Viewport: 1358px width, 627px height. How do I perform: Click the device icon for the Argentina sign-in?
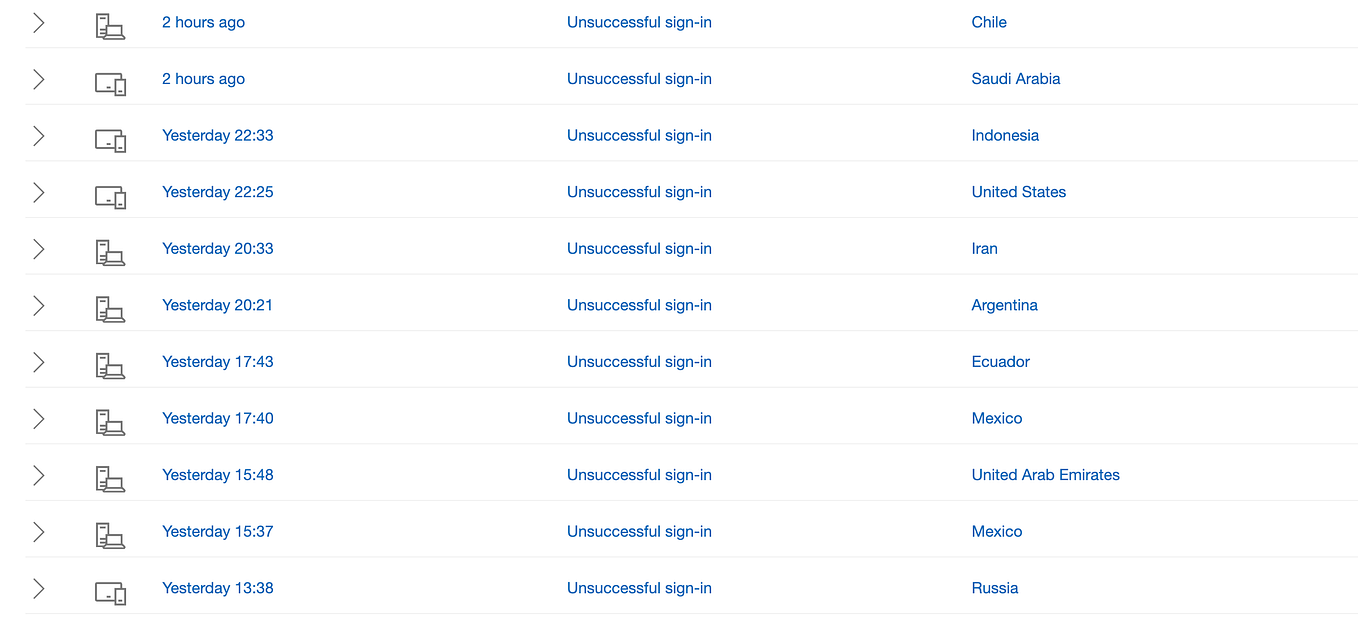pos(110,309)
